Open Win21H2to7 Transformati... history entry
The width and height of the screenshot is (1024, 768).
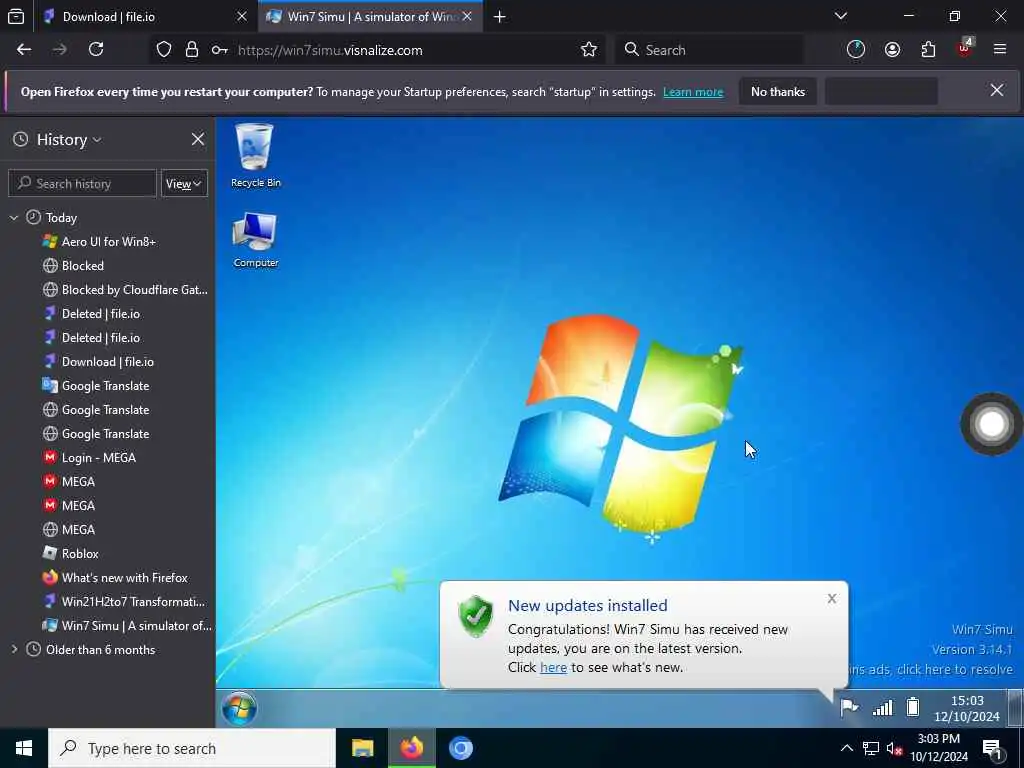click(x=124, y=601)
